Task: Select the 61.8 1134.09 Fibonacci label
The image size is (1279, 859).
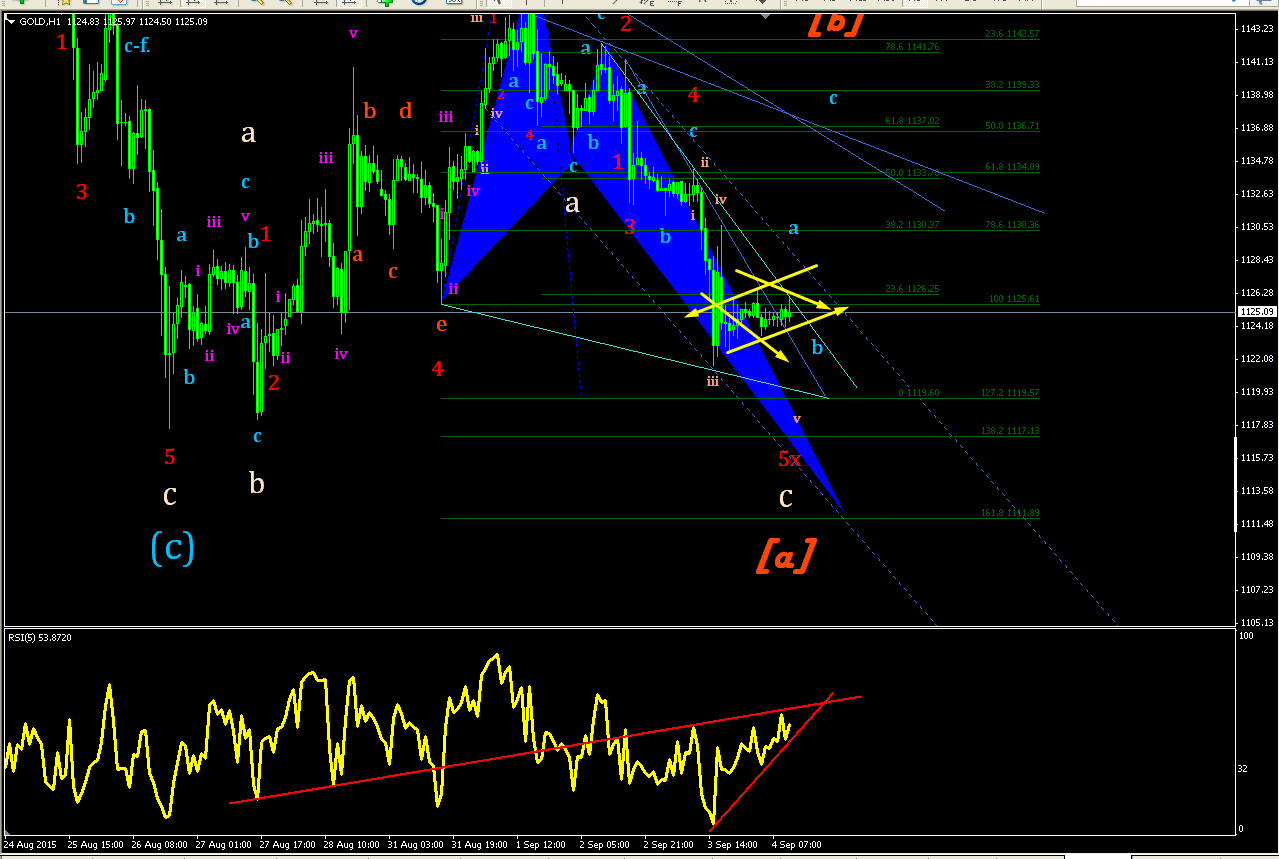Action: [x=1012, y=167]
